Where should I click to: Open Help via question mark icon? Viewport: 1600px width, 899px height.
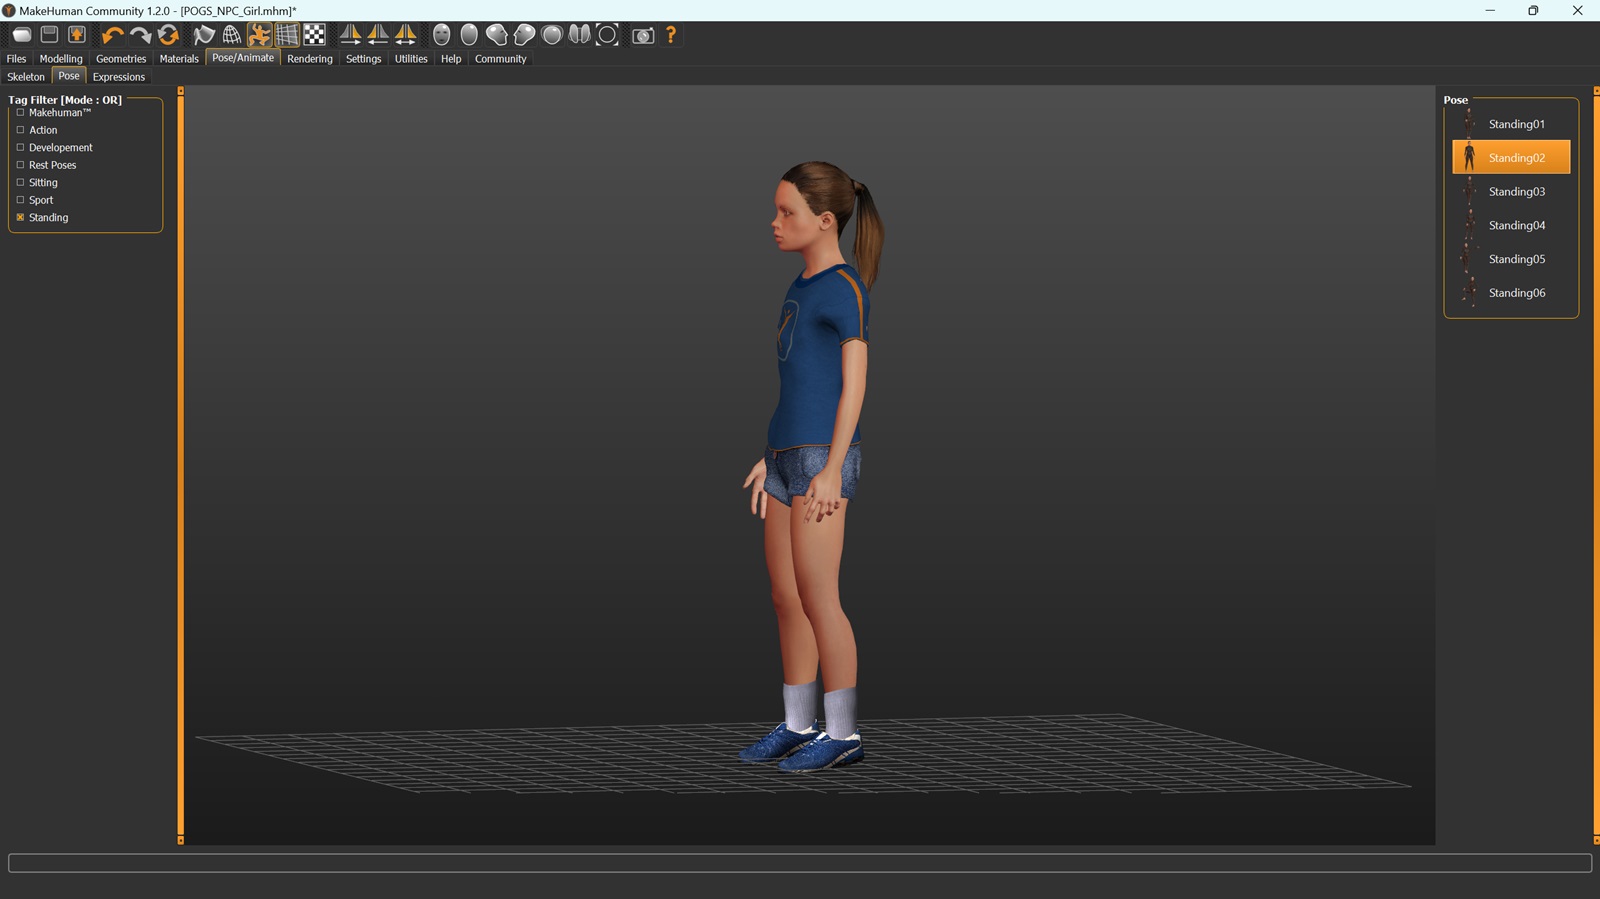pos(671,35)
